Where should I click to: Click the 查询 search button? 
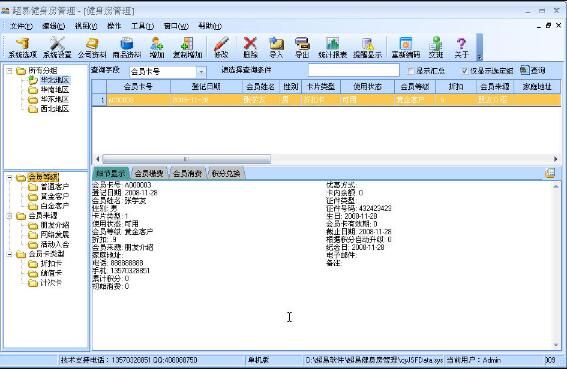[x=533, y=70]
